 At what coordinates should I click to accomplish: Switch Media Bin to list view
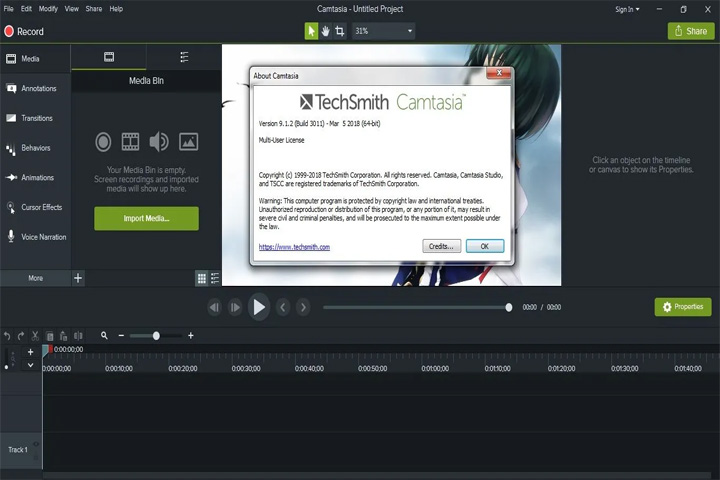215,278
